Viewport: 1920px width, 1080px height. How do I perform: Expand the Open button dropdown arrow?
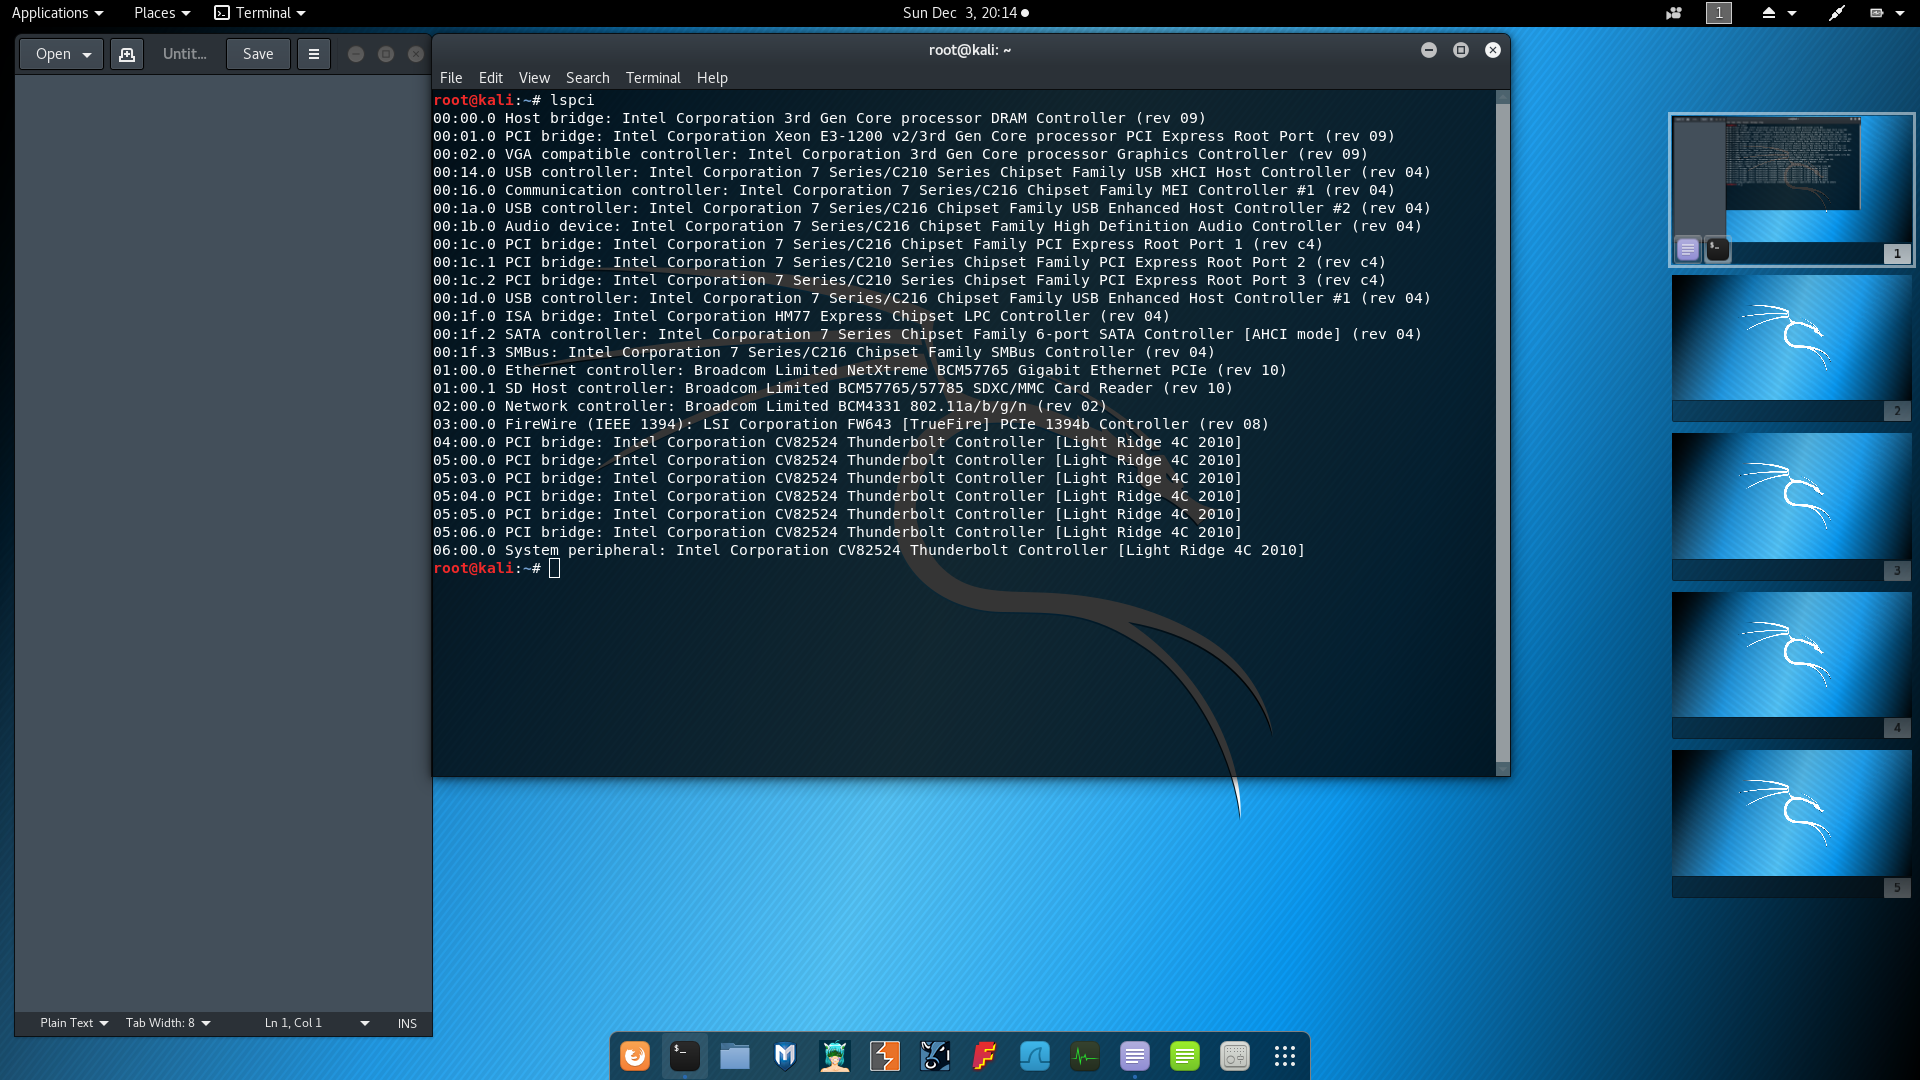pyautogui.click(x=88, y=54)
